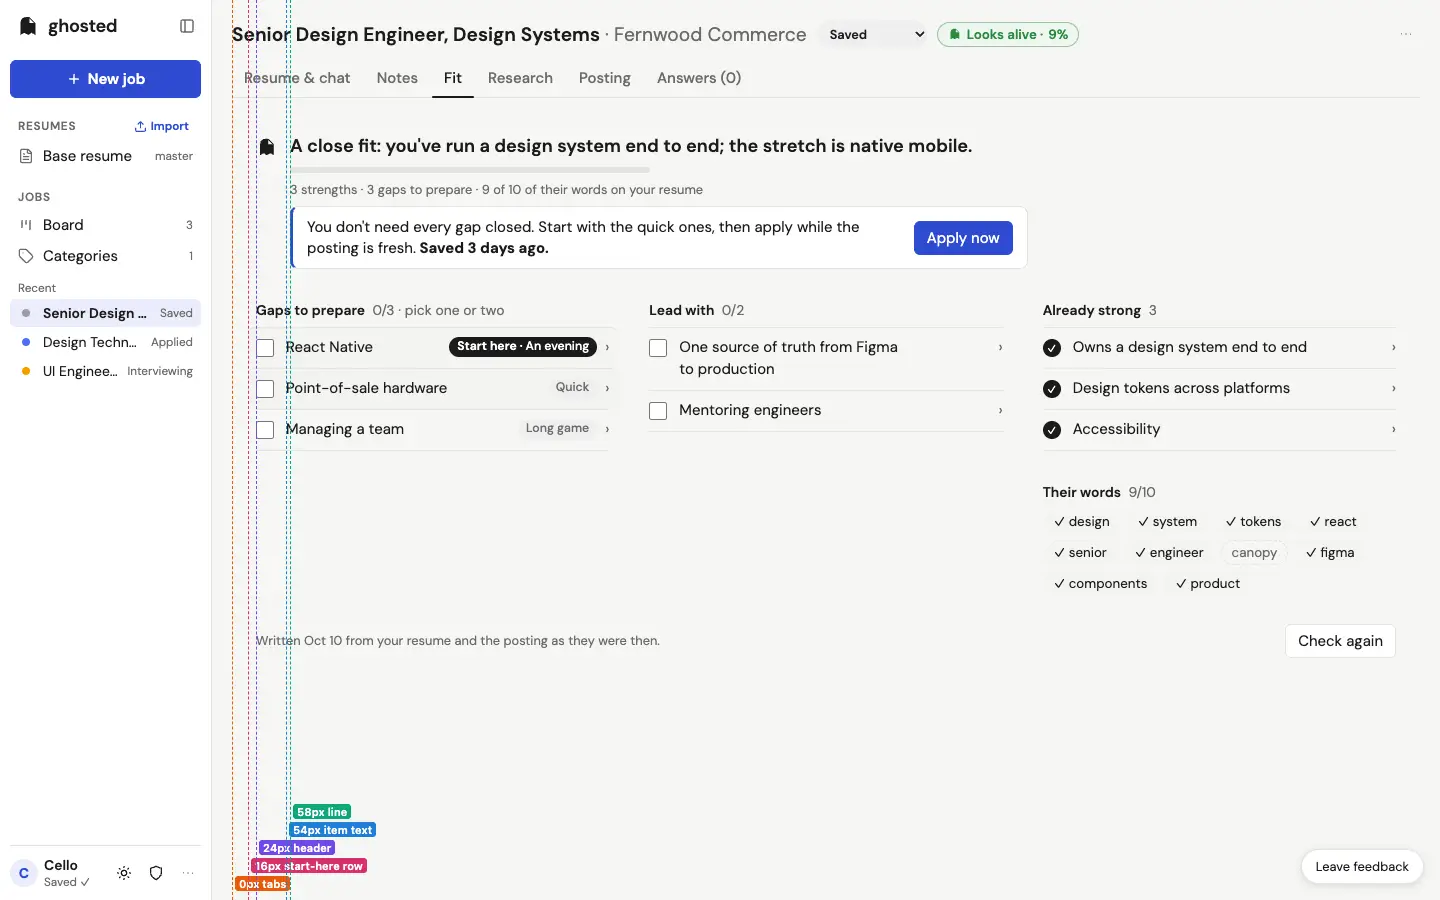Open the Answers (0) tab

coord(699,78)
